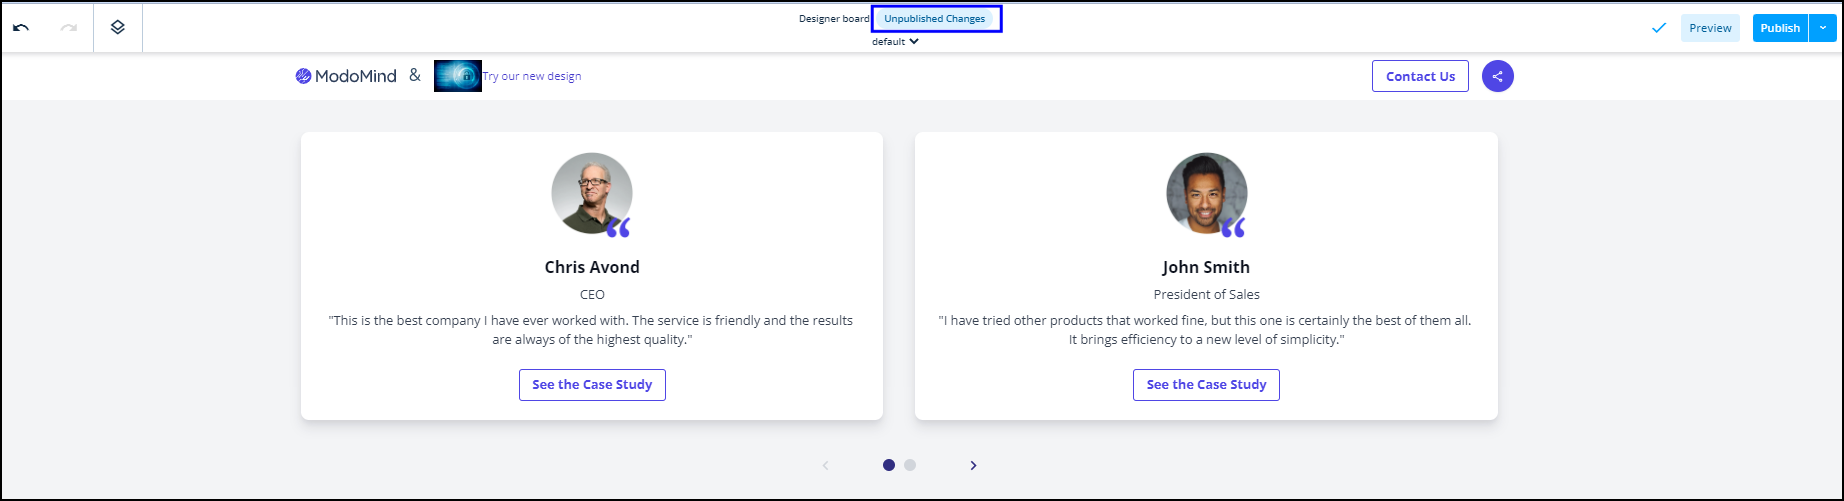Go to previous testimonial slide
The image size is (1844, 501).
coord(825,465)
